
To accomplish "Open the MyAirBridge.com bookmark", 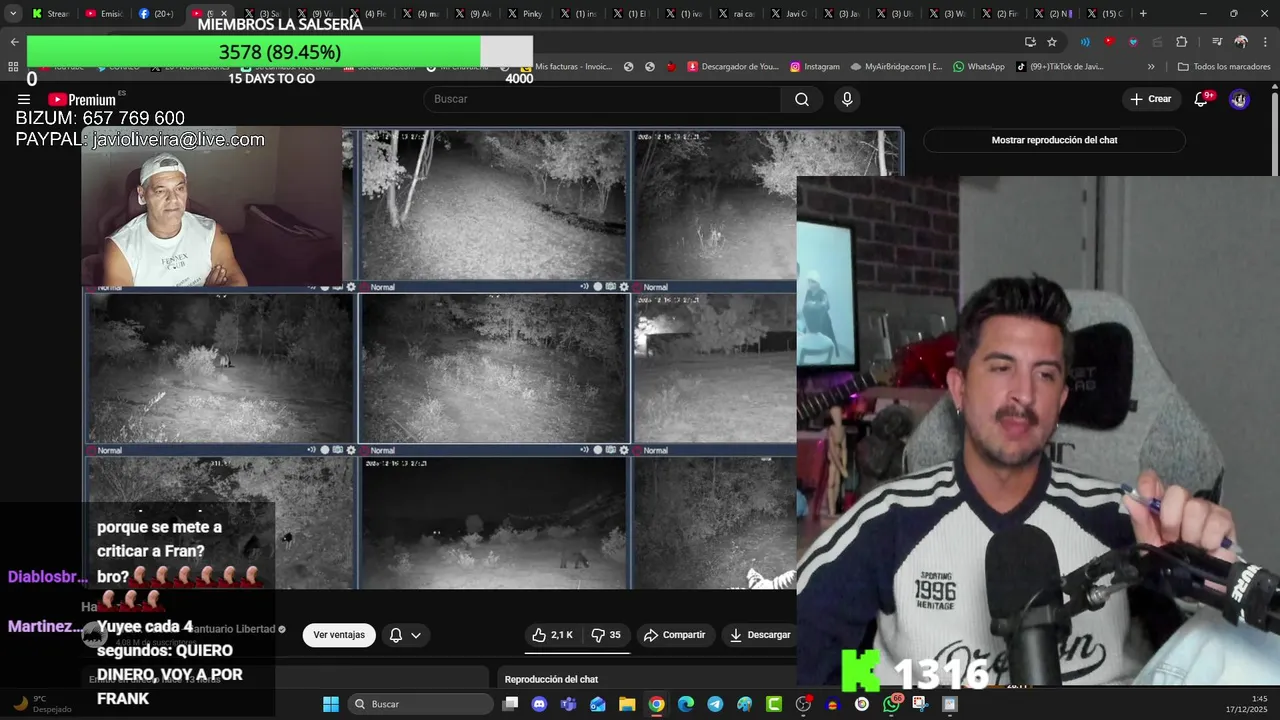I will click(x=896, y=67).
